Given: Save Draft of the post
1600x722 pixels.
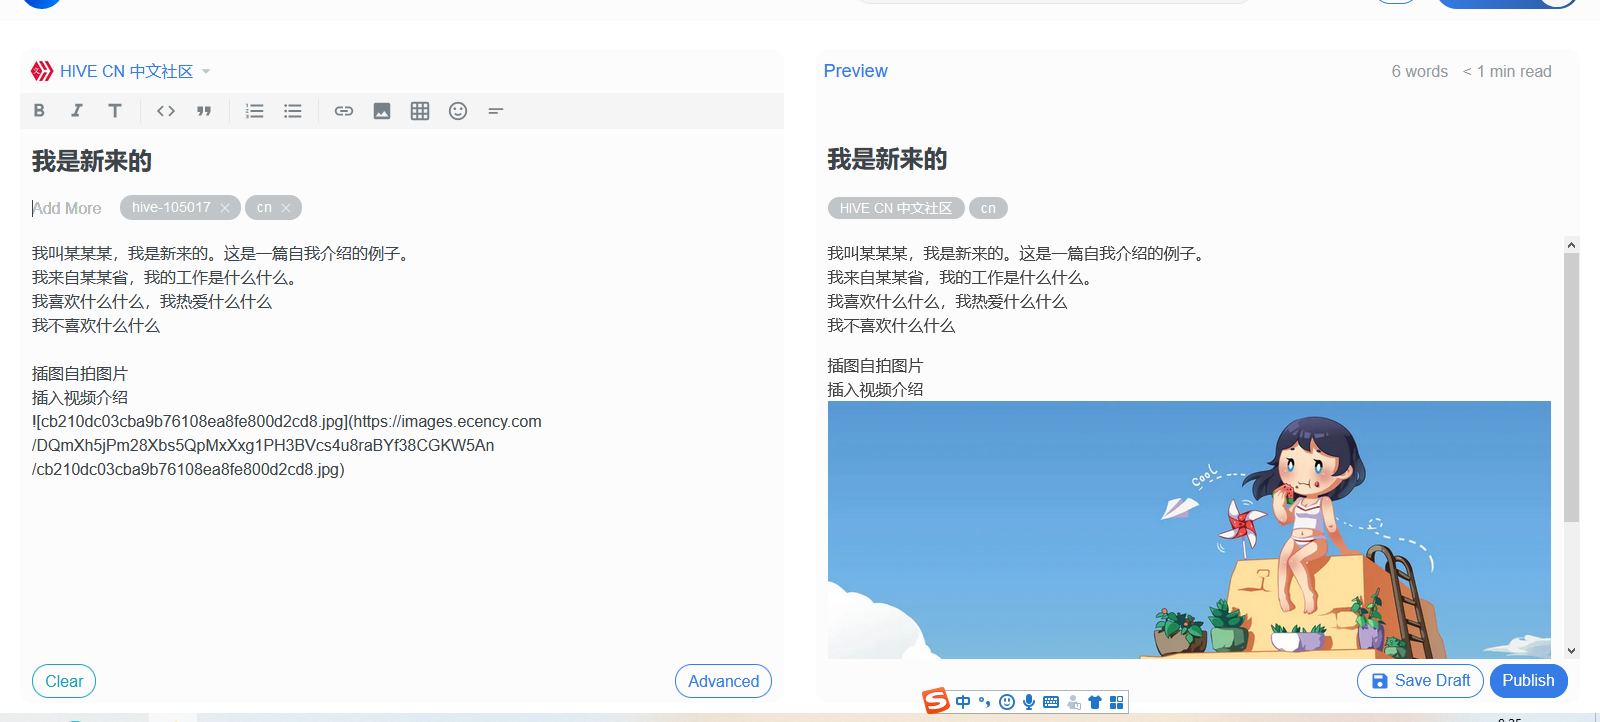Looking at the screenshot, I should pos(1420,681).
